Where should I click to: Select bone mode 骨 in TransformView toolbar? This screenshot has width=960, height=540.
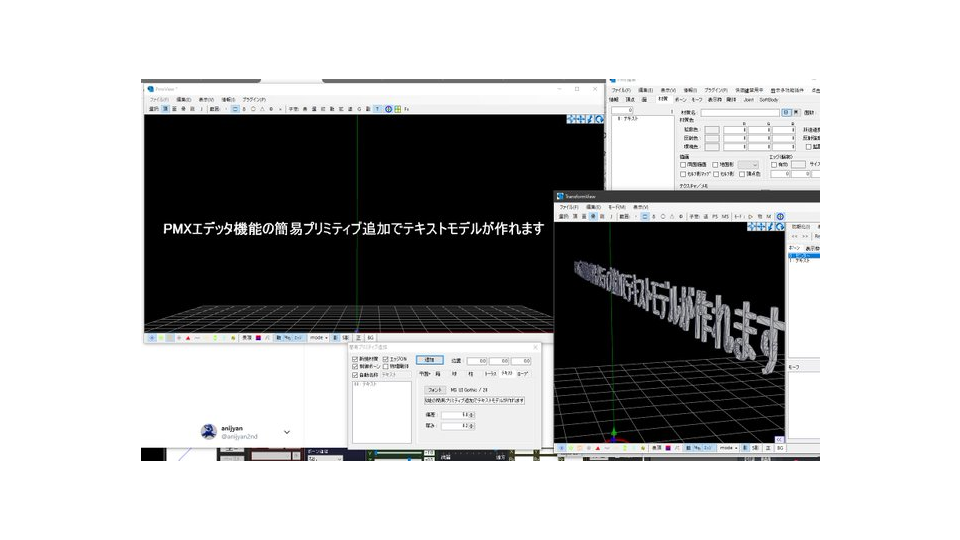[x=593, y=217]
